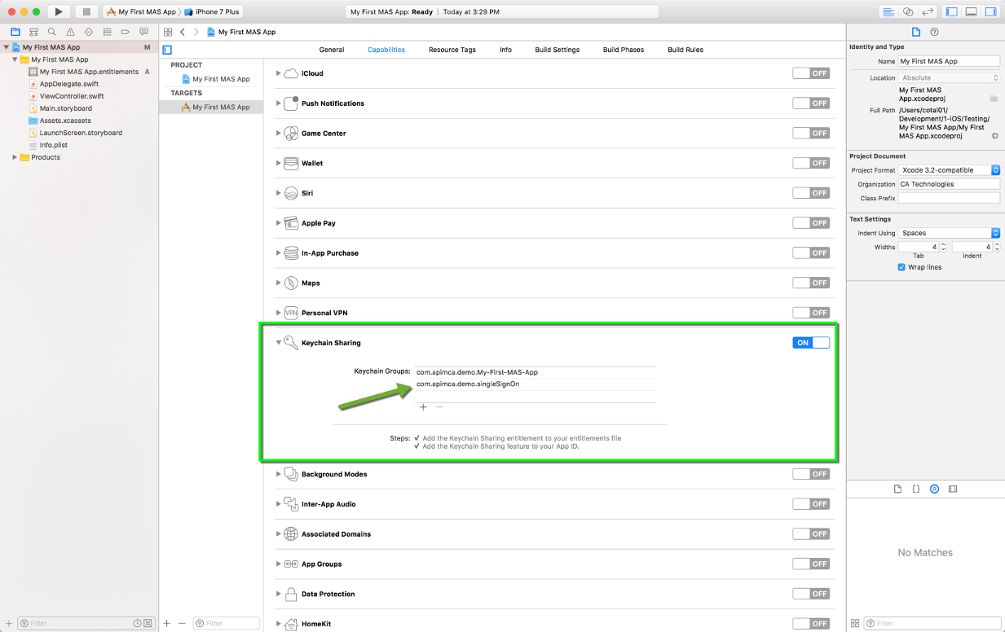Show the Standard editor
The image size is (1005, 632).
(x=888, y=12)
